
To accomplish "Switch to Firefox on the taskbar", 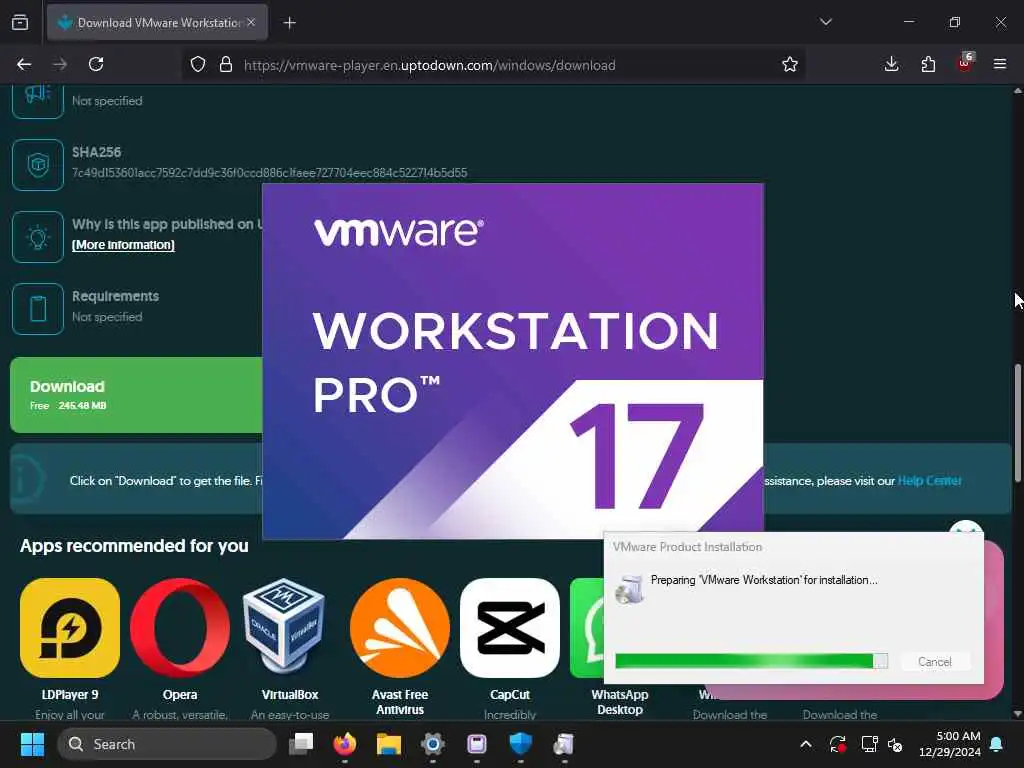I will 345,744.
